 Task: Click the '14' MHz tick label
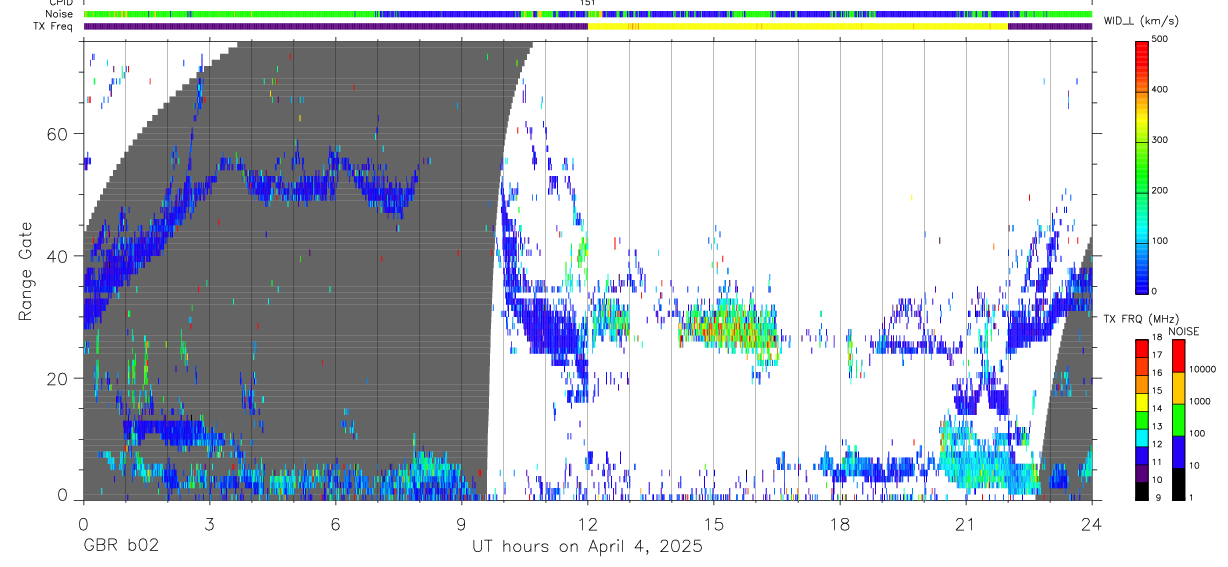1158,409
